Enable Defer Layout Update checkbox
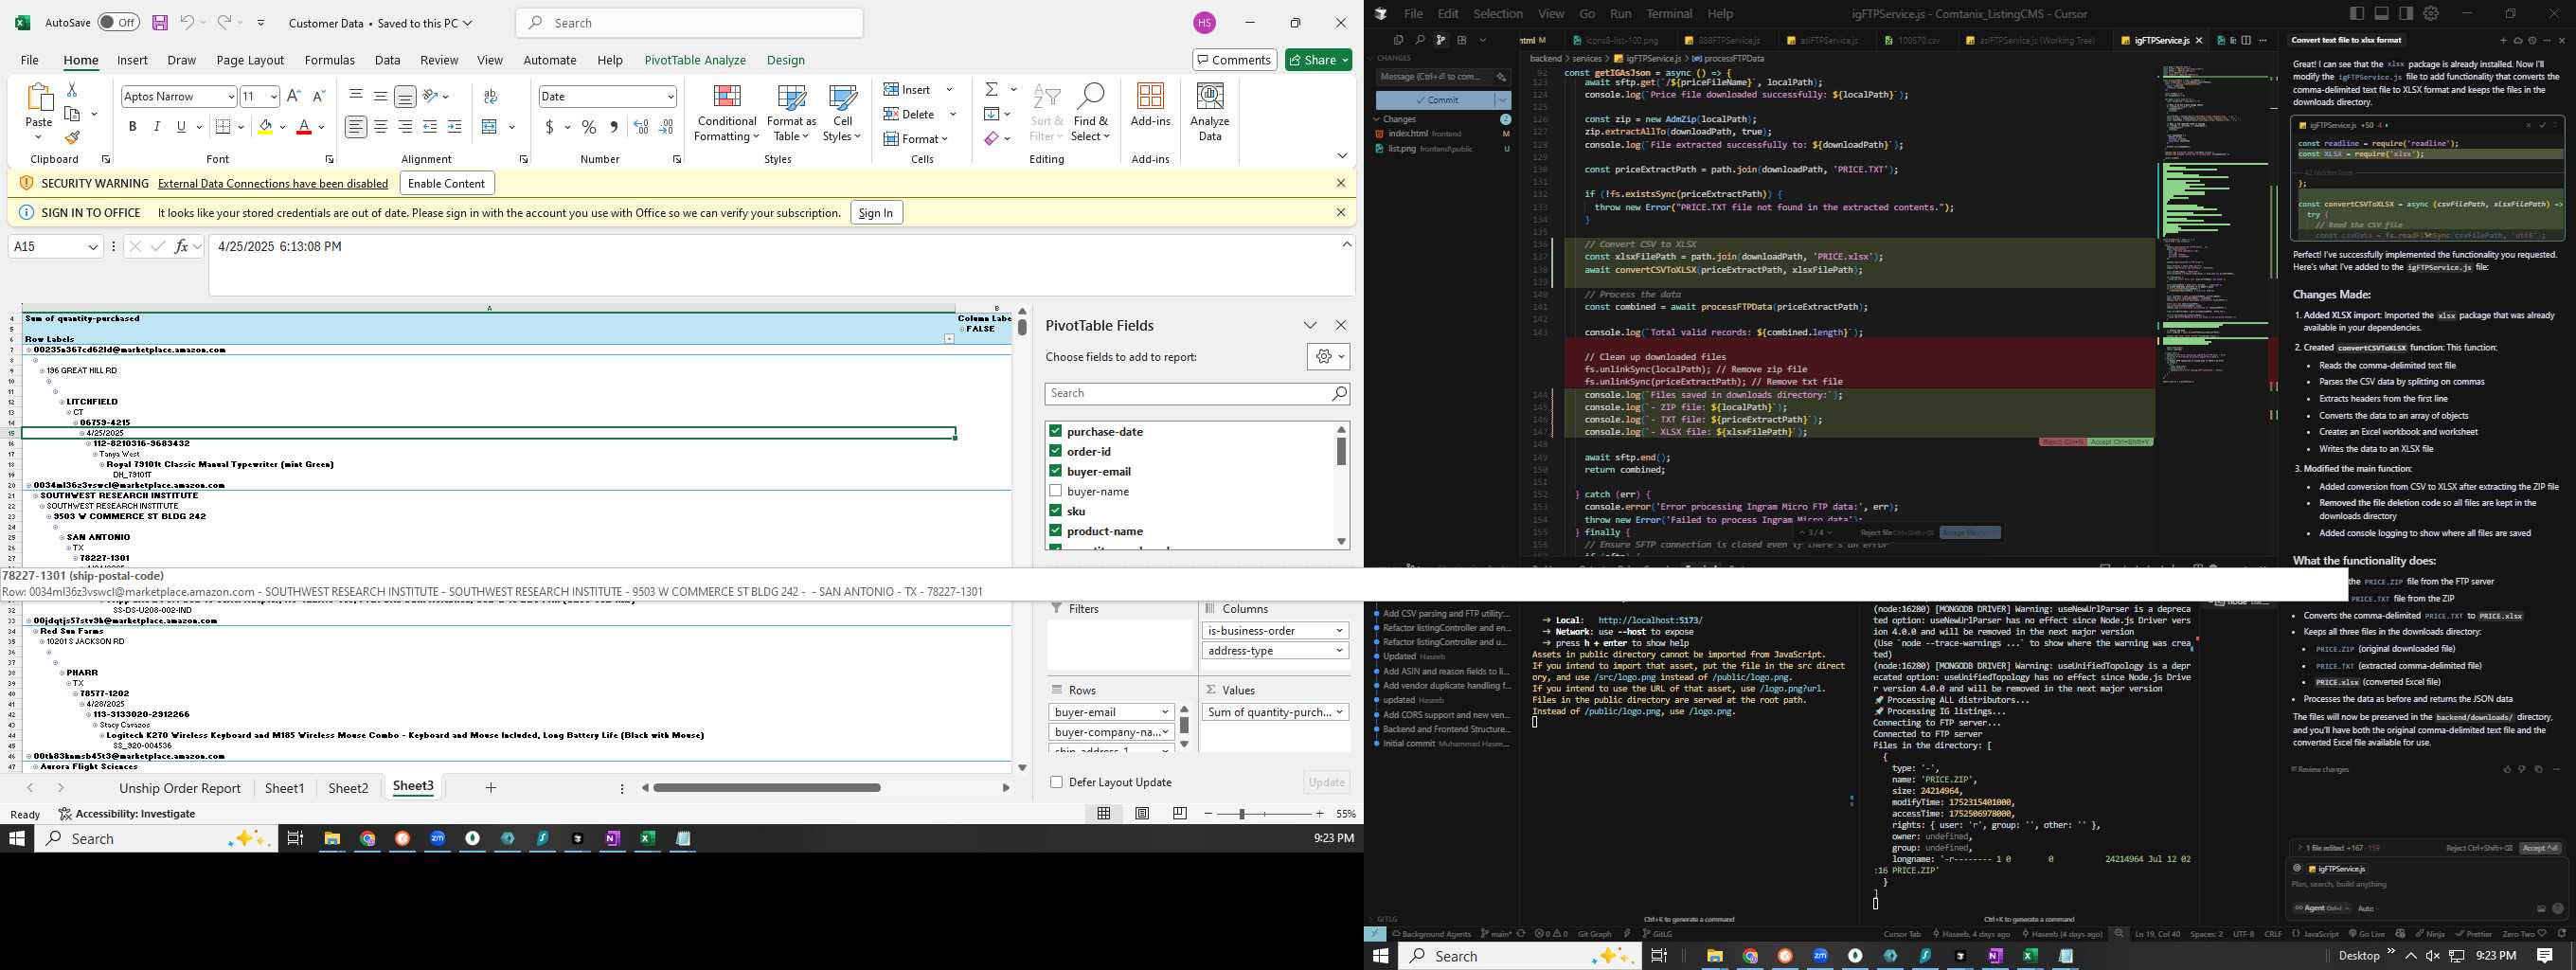 point(1056,782)
